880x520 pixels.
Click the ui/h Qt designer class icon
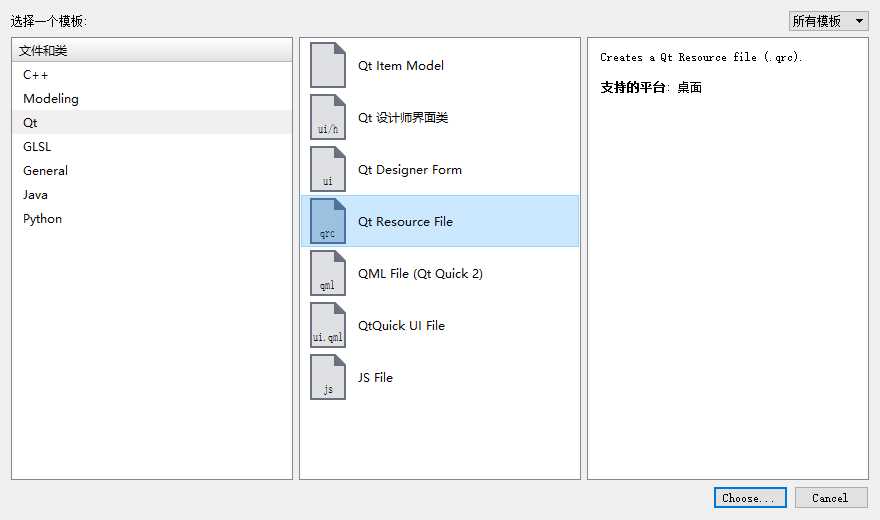(328, 117)
